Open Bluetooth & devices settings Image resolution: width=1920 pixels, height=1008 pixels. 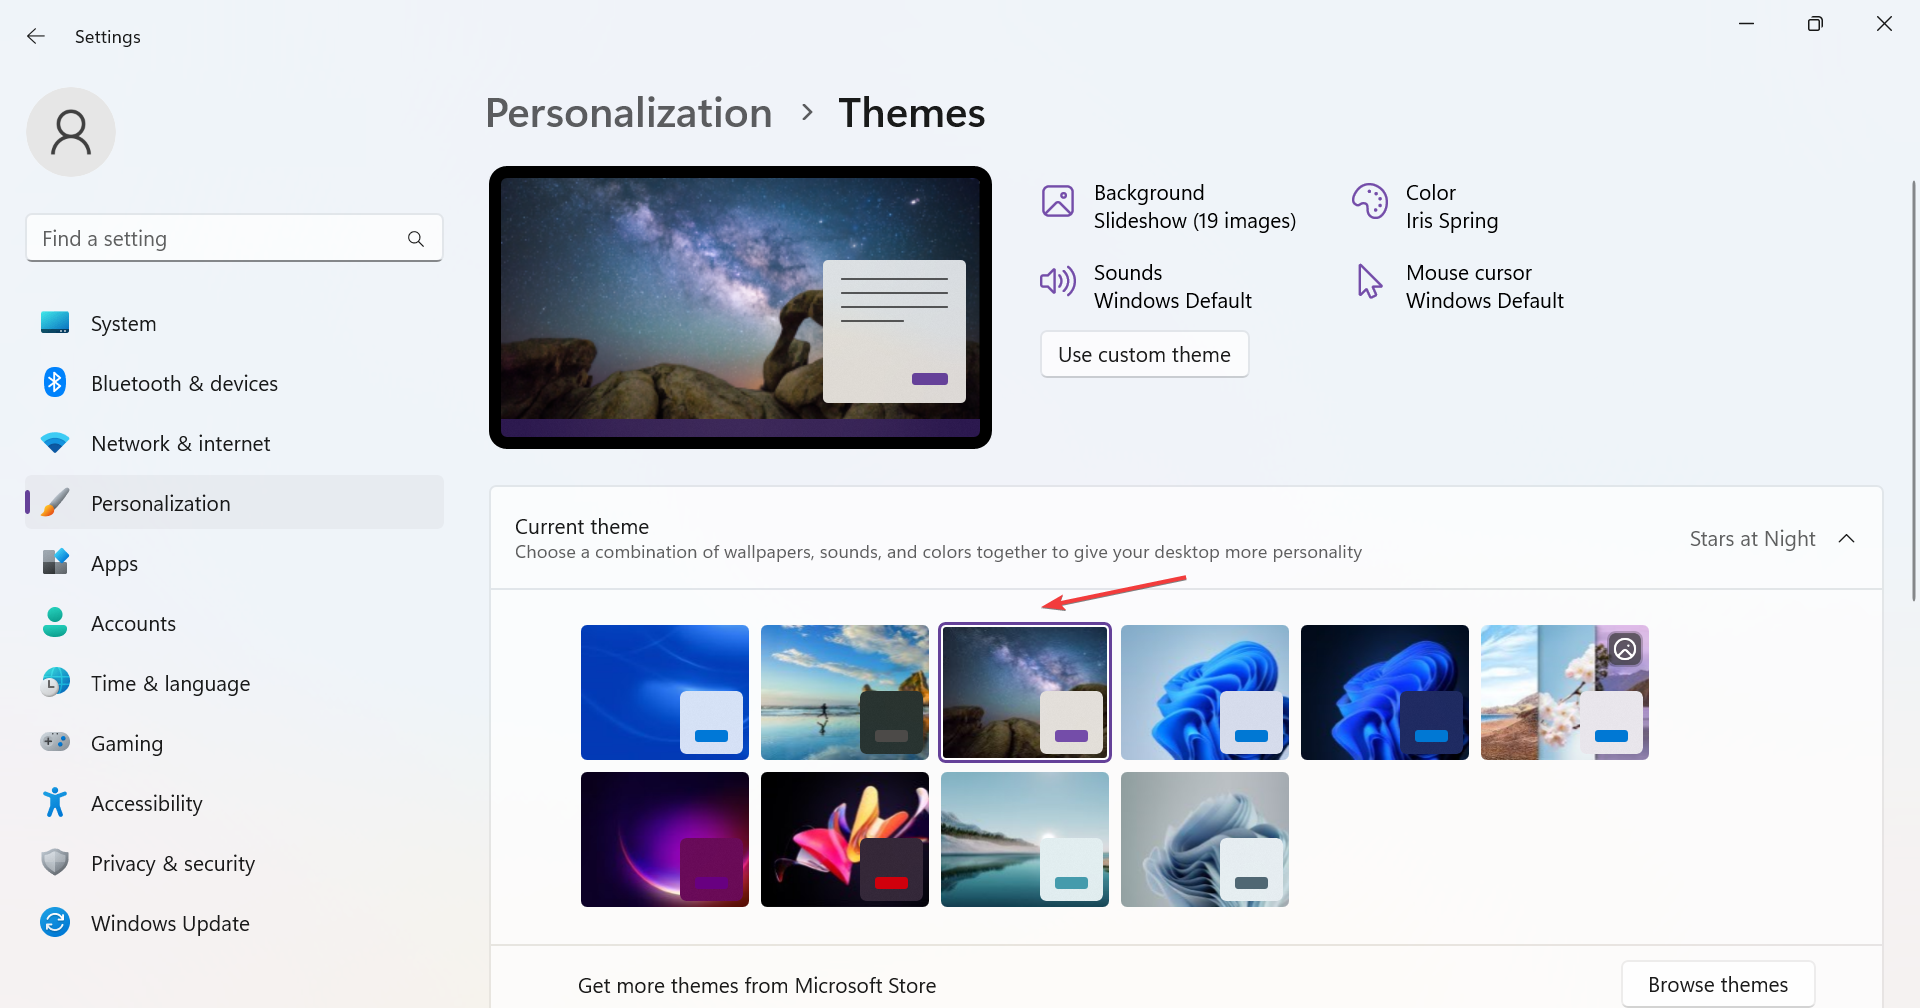point(234,383)
